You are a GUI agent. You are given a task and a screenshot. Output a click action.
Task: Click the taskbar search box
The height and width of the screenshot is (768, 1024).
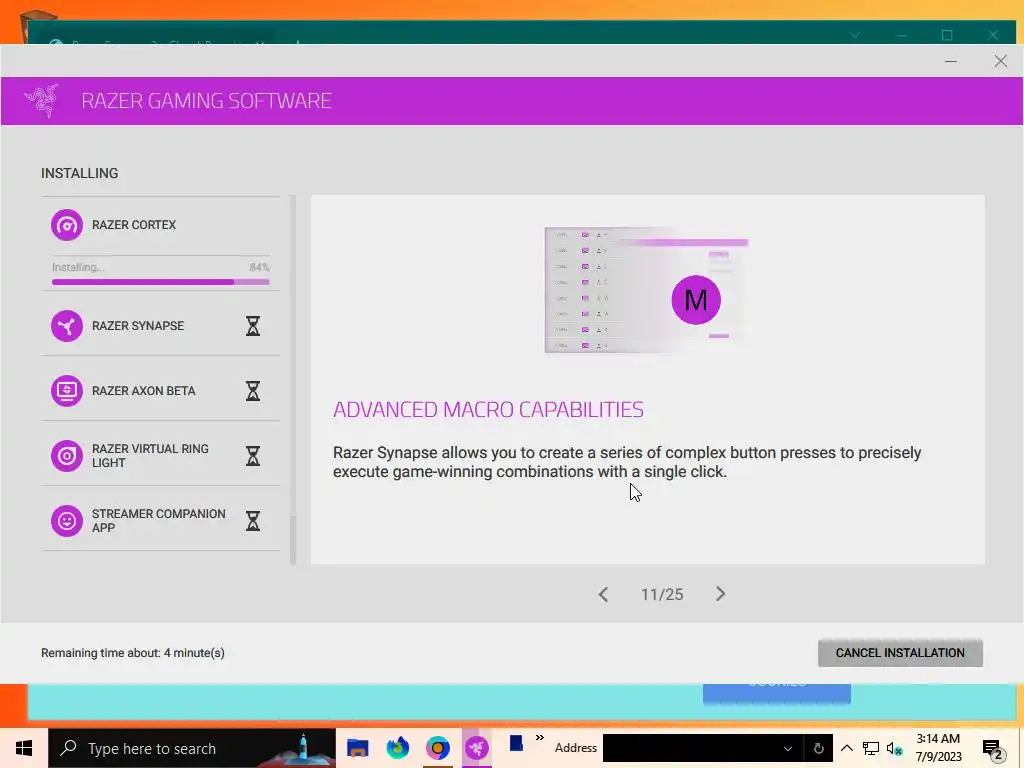tap(192, 748)
